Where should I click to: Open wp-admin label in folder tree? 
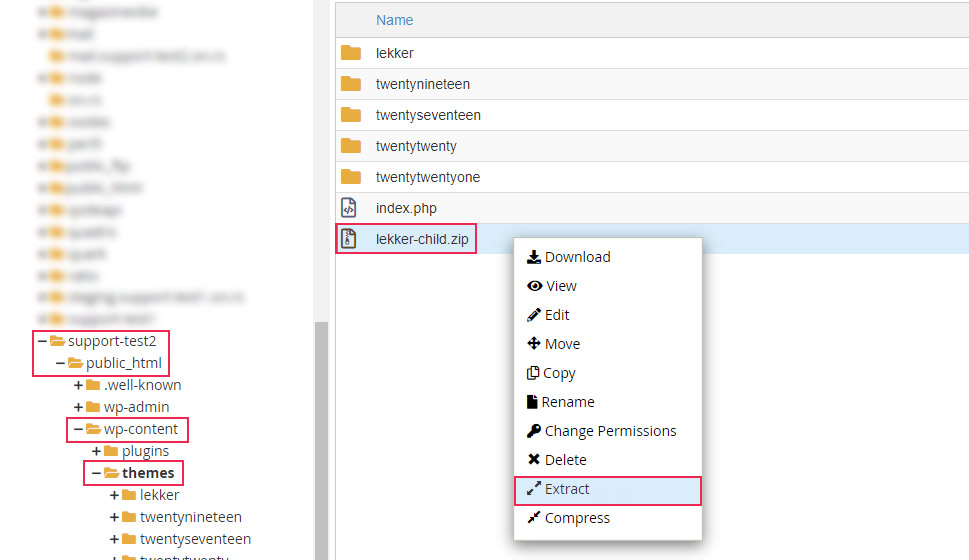pyautogui.click(x=137, y=407)
